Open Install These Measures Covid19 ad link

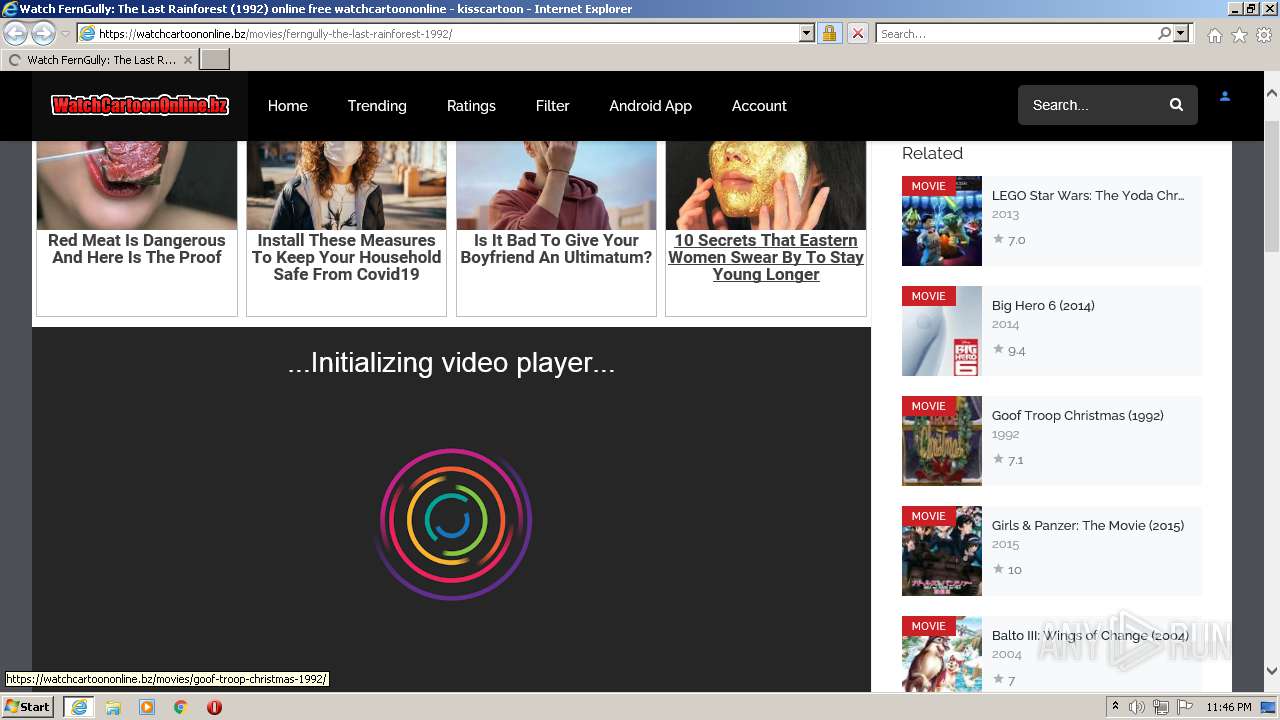click(346, 257)
